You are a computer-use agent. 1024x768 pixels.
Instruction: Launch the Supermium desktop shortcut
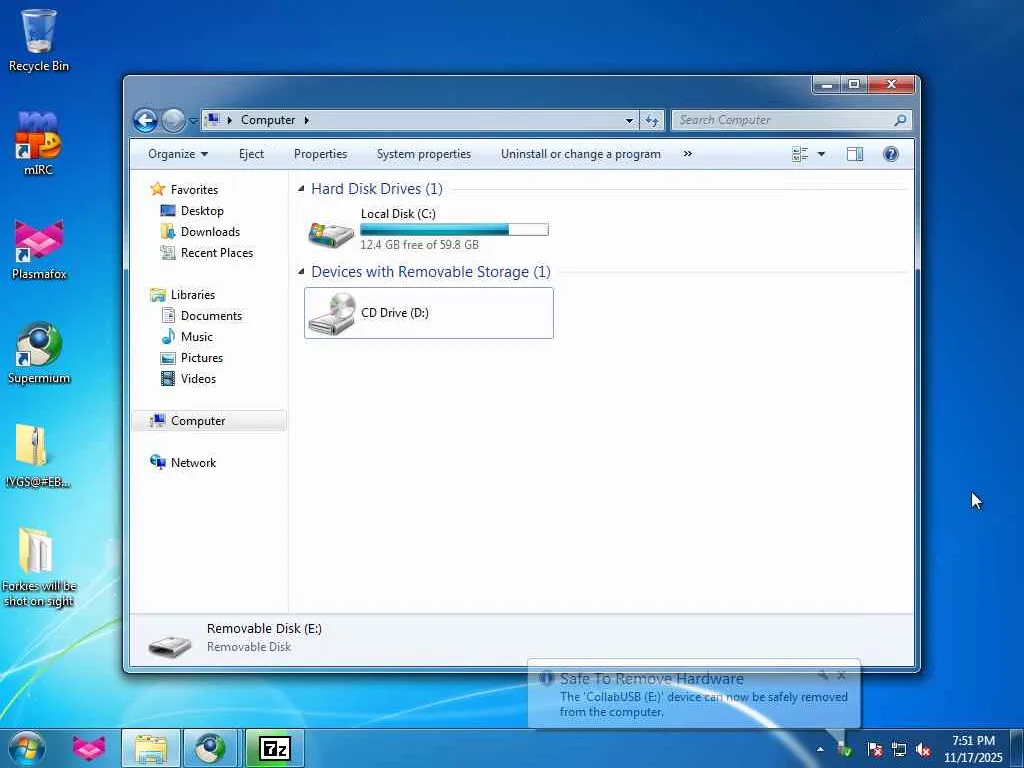pos(39,353)
